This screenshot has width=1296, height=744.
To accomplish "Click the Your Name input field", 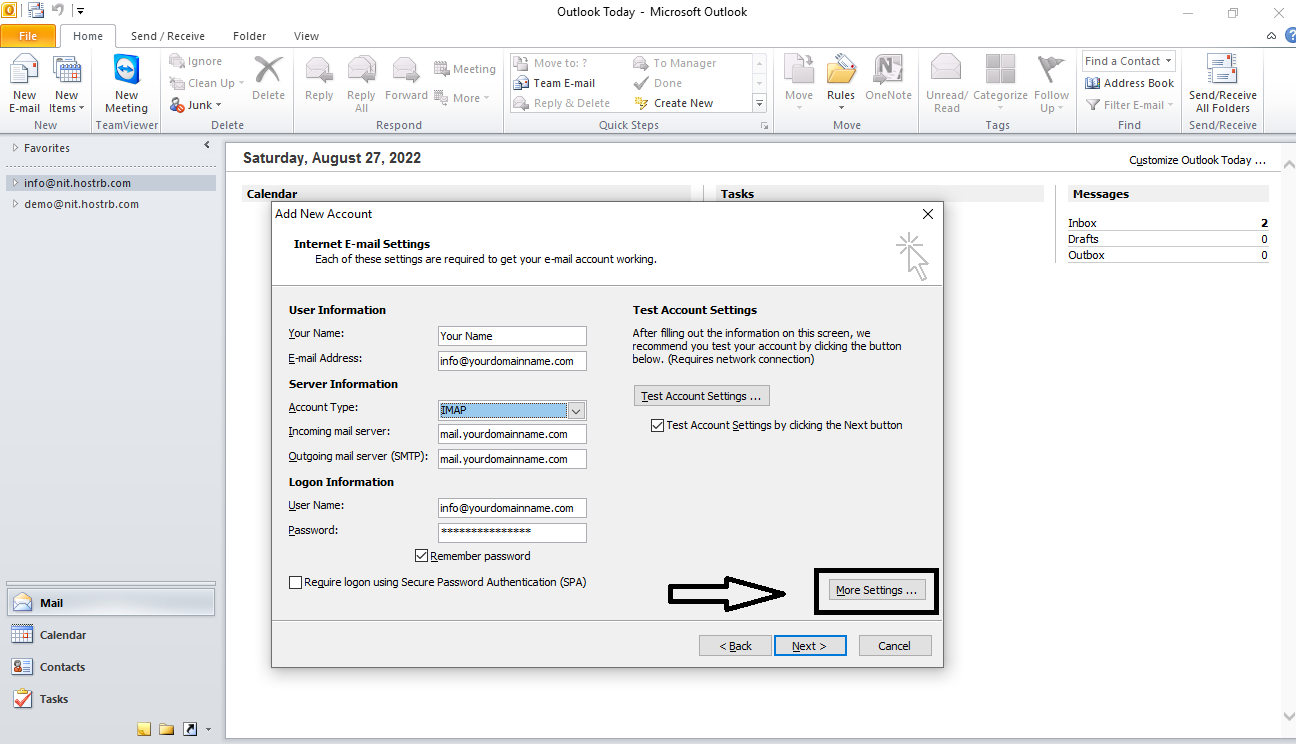I will [x=512, y=336].
